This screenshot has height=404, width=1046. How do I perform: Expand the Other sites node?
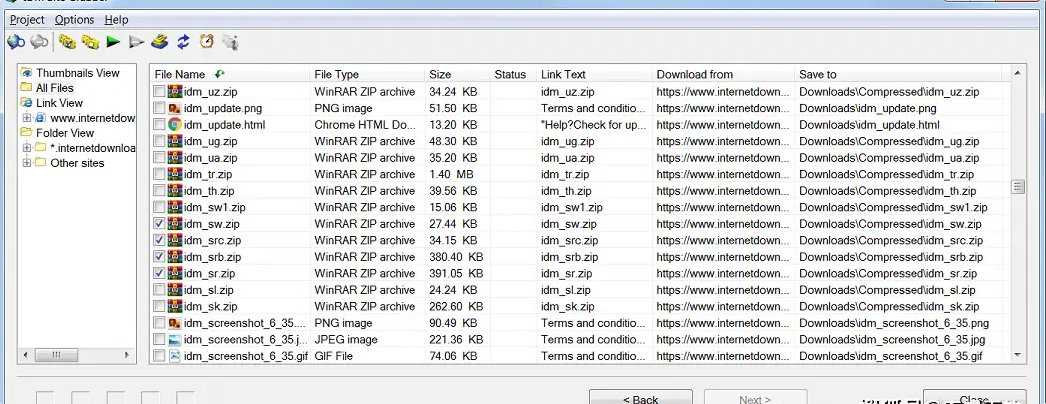tap(27, 163)
